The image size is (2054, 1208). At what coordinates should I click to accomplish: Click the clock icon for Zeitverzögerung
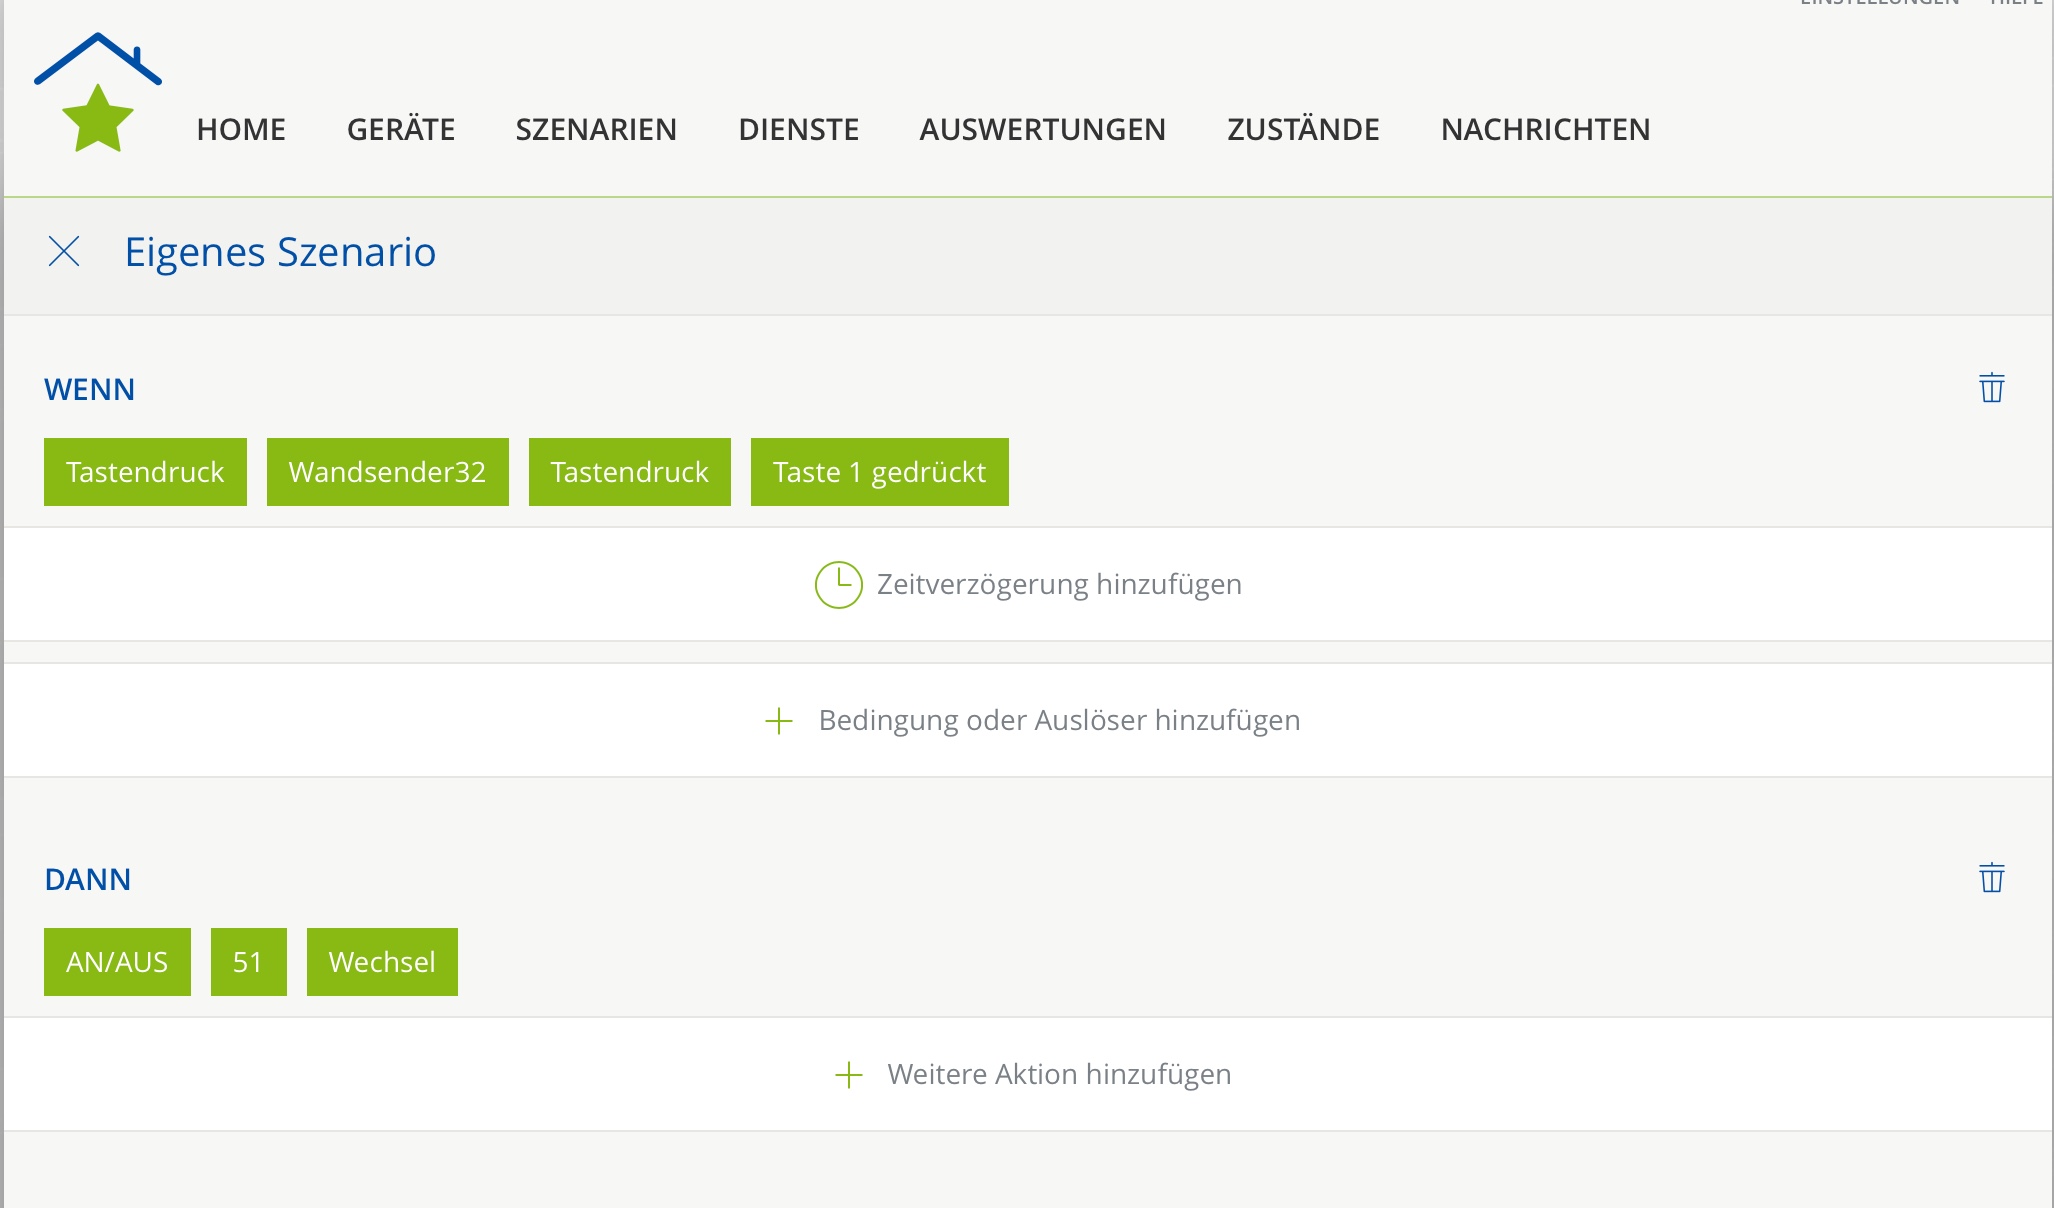coord(838,585)
